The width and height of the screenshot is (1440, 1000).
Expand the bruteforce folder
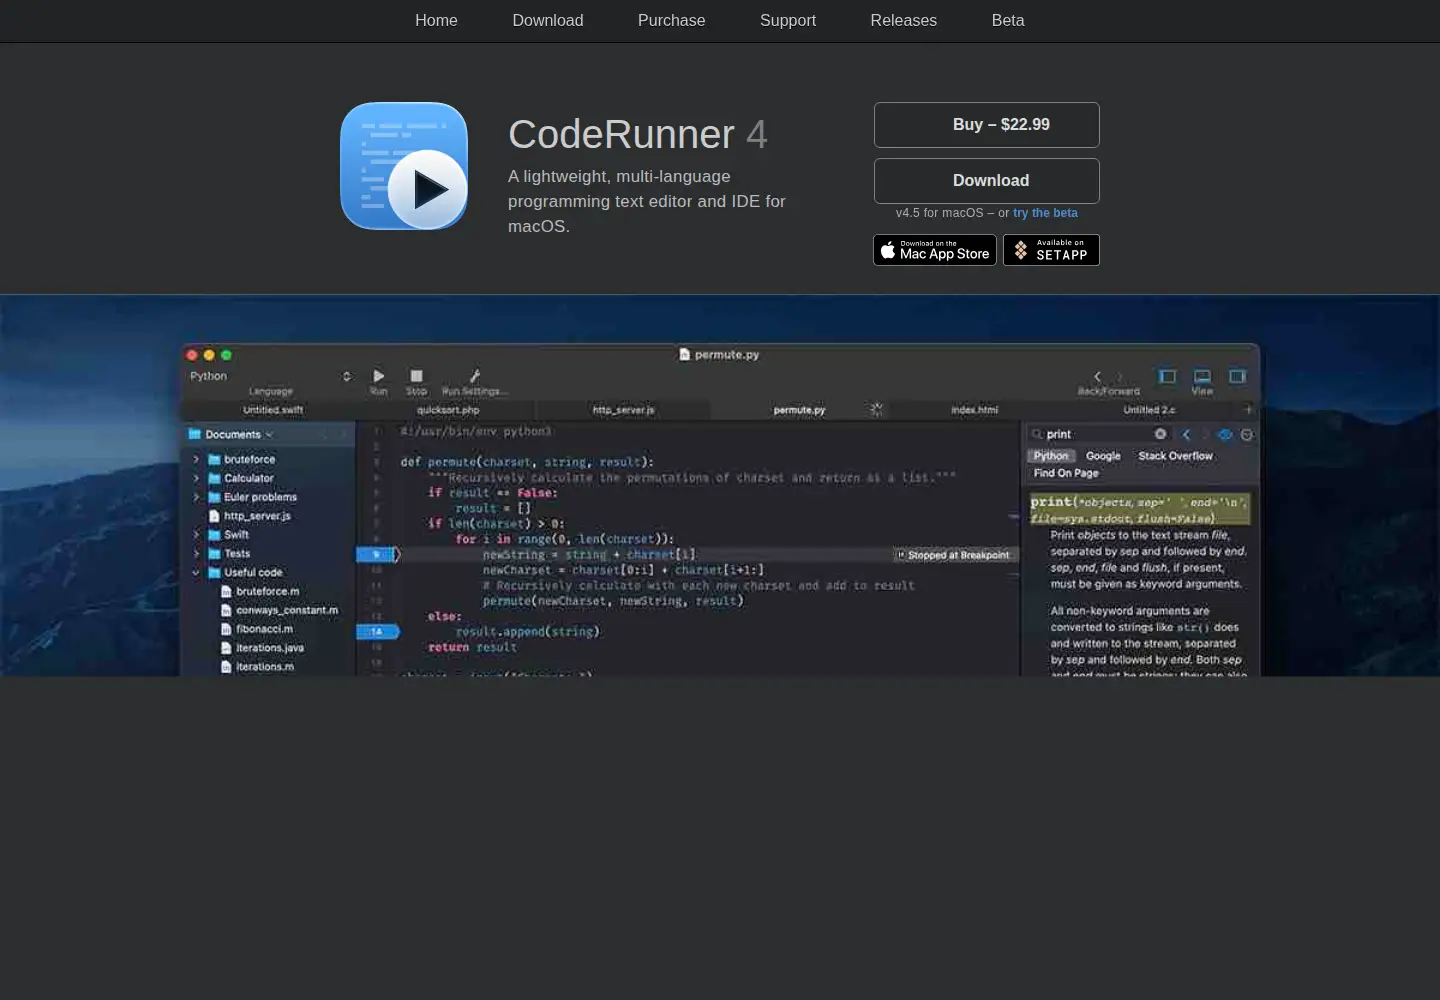pos(196,459)
